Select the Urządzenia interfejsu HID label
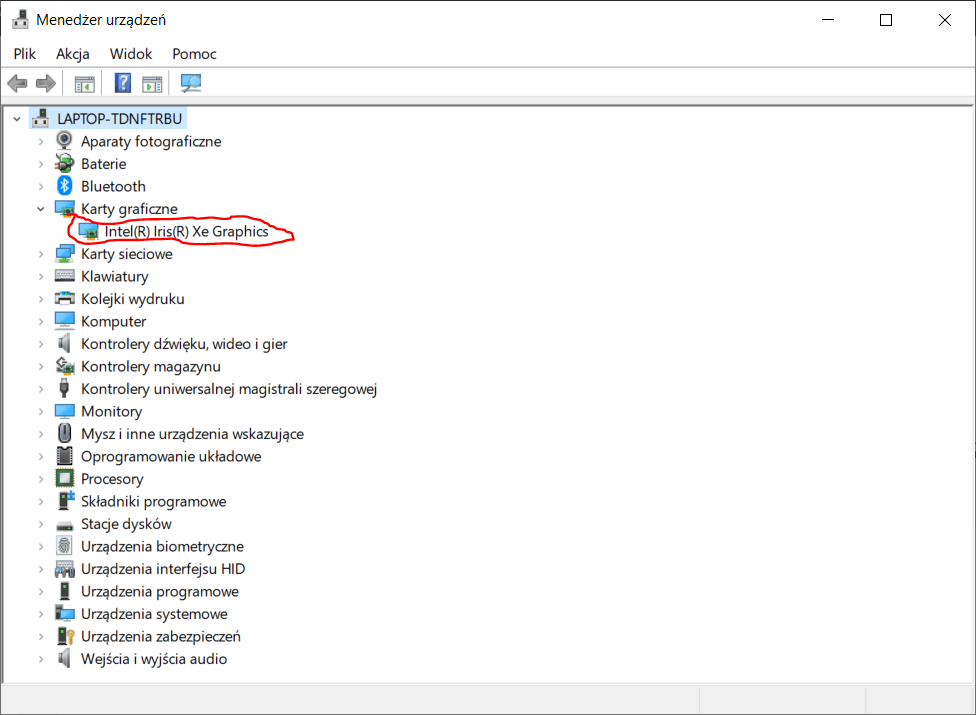This screenshot has width=976, height=715. (x=163, y=569)
